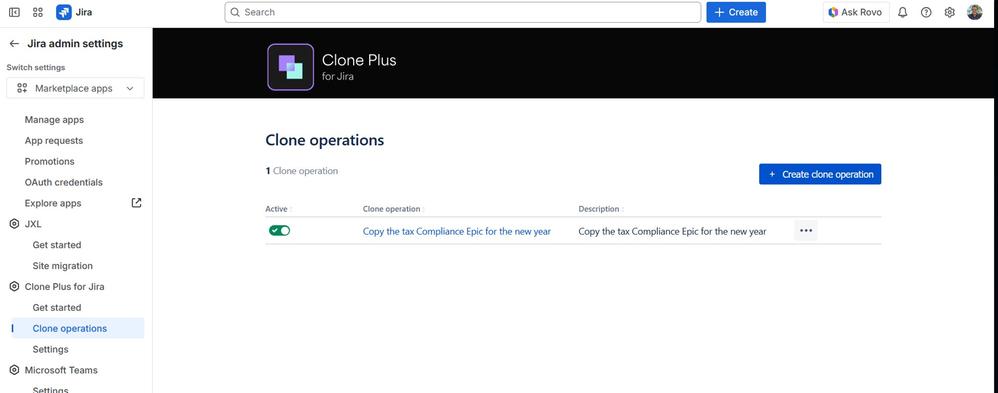Select the Clone Plus for Jira section label

[64, 287]
